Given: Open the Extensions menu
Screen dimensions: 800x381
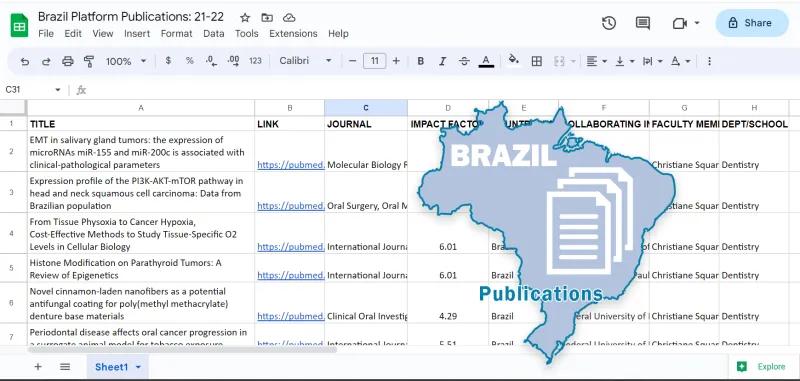Looking at the screenshot, I should [293, 34].
